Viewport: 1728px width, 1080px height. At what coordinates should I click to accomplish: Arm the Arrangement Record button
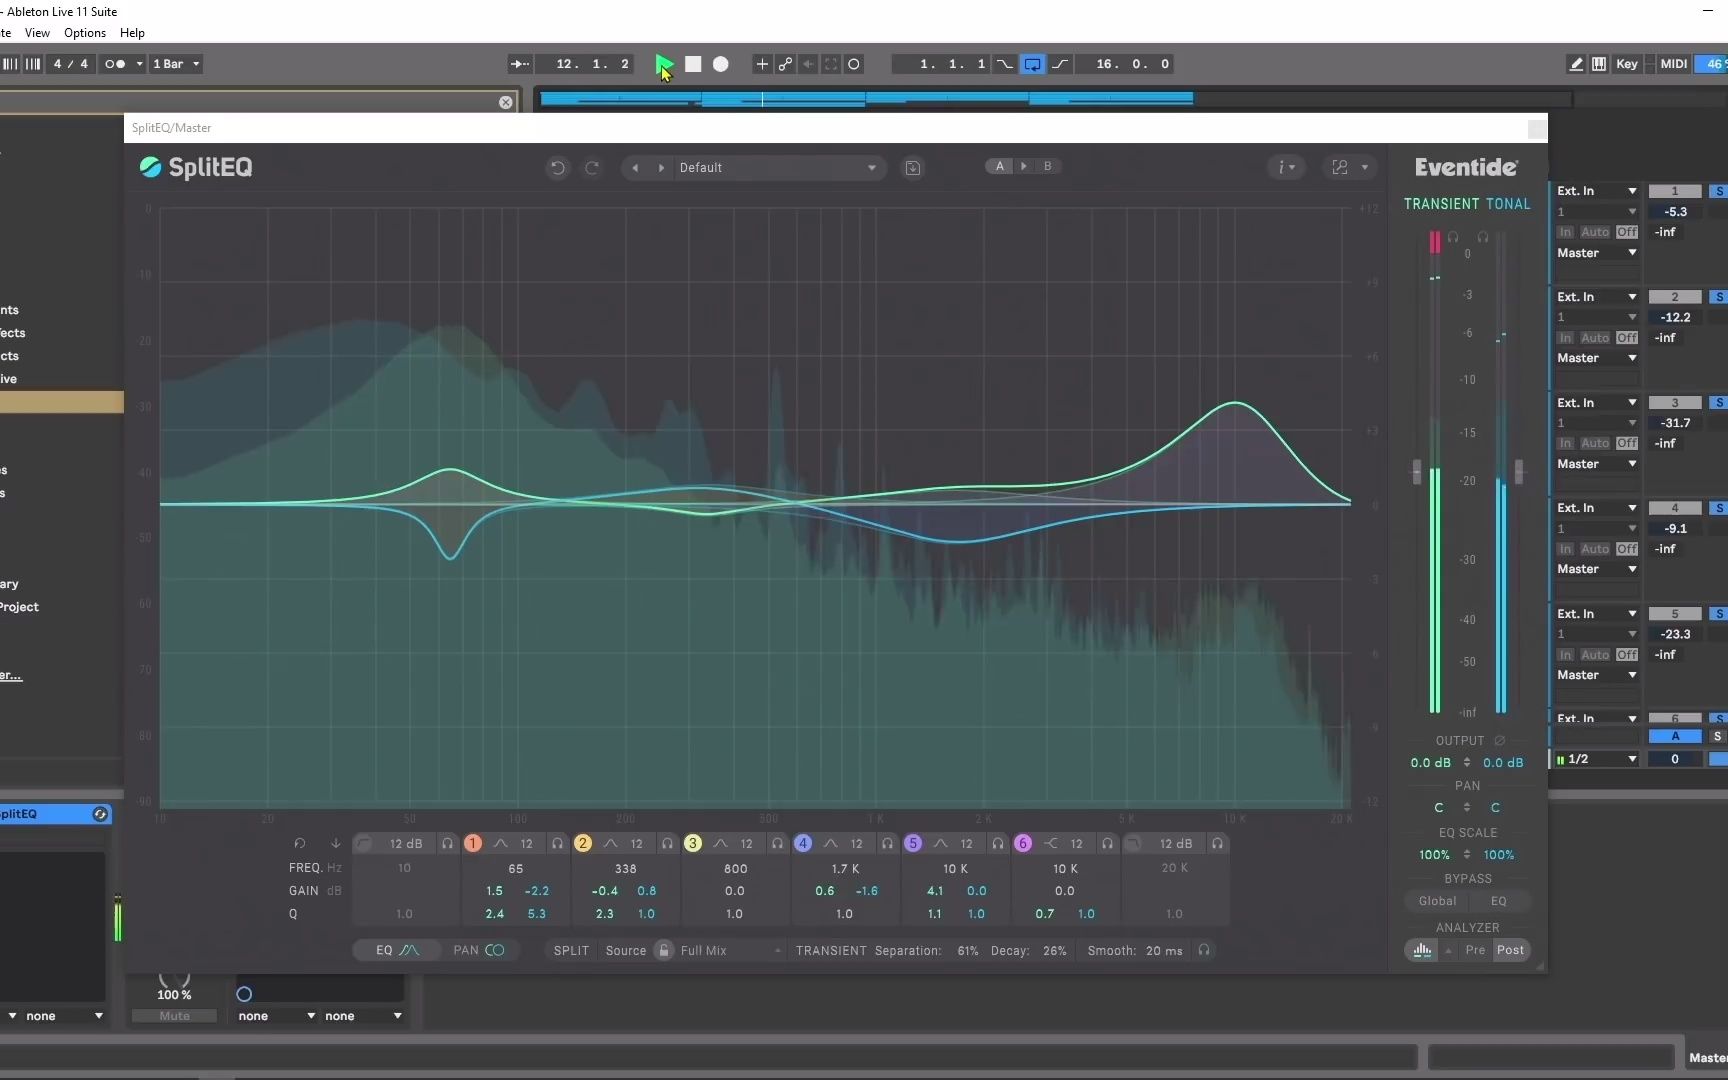[x=721, y=64]
